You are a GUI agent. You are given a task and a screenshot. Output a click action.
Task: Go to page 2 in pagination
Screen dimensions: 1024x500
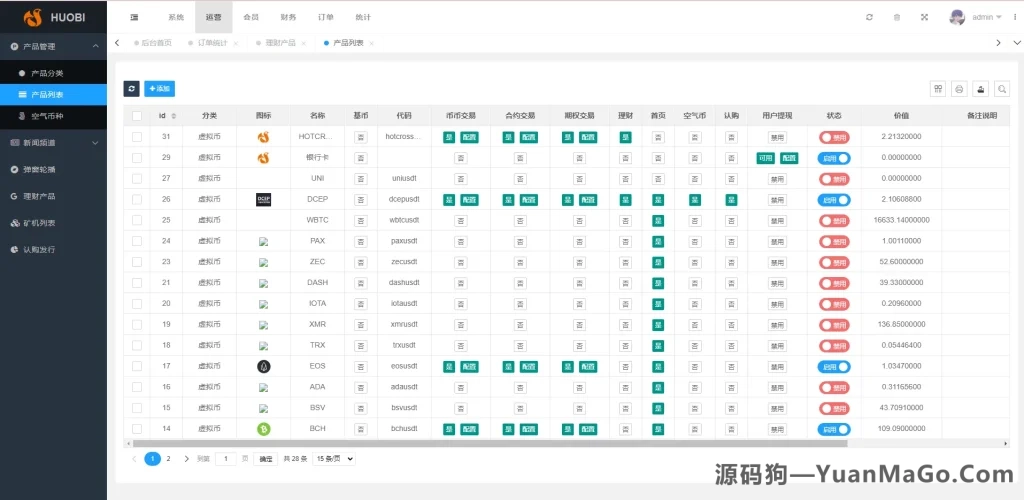point(168,459)
